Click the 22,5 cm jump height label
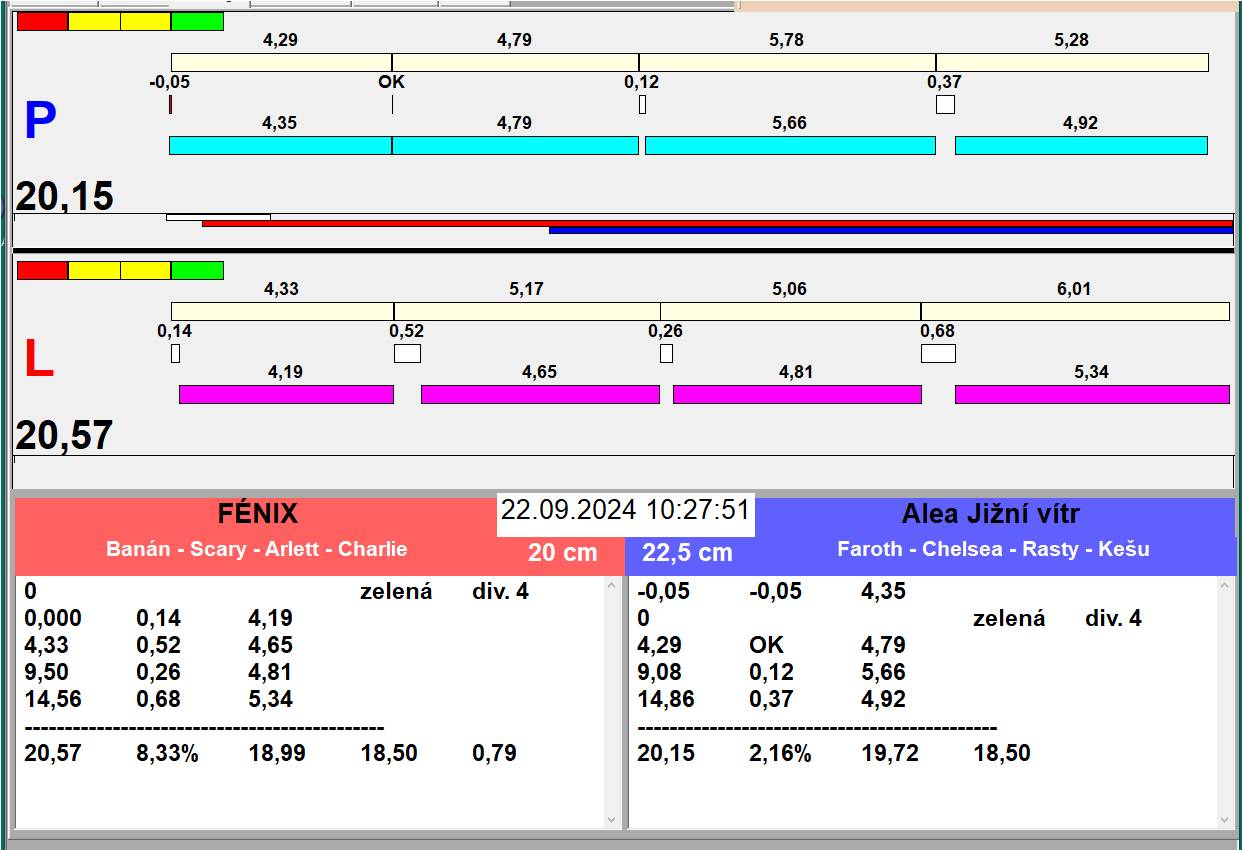 [x=687, y=552]
